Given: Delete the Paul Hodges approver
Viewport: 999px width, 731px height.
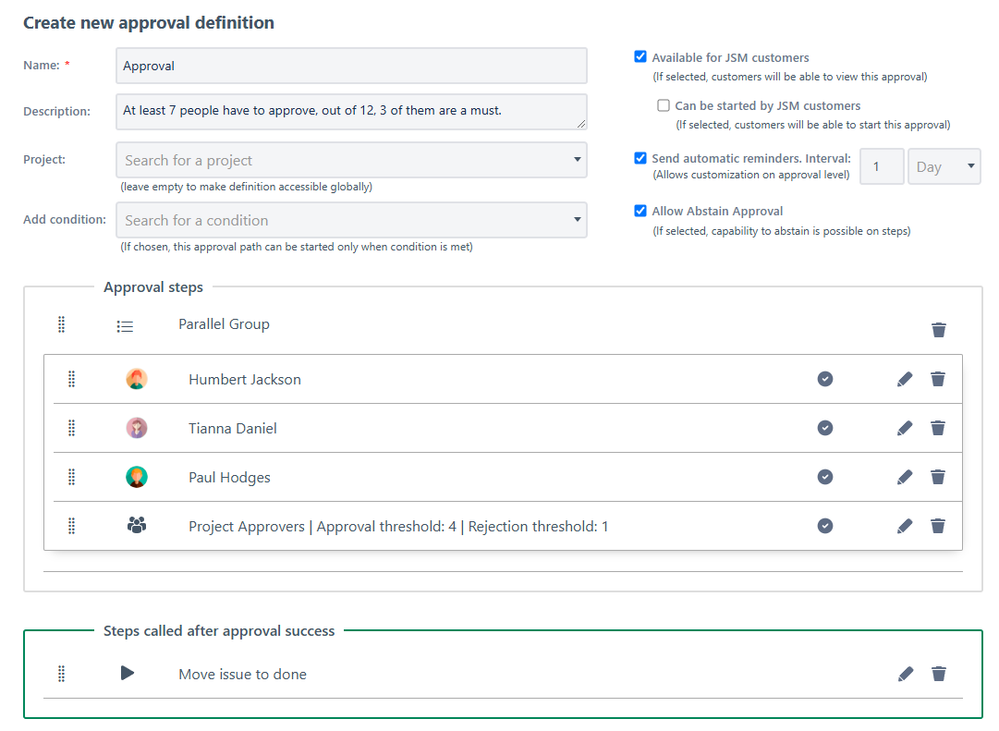Looking at the screenshot, I should point(938,477).
